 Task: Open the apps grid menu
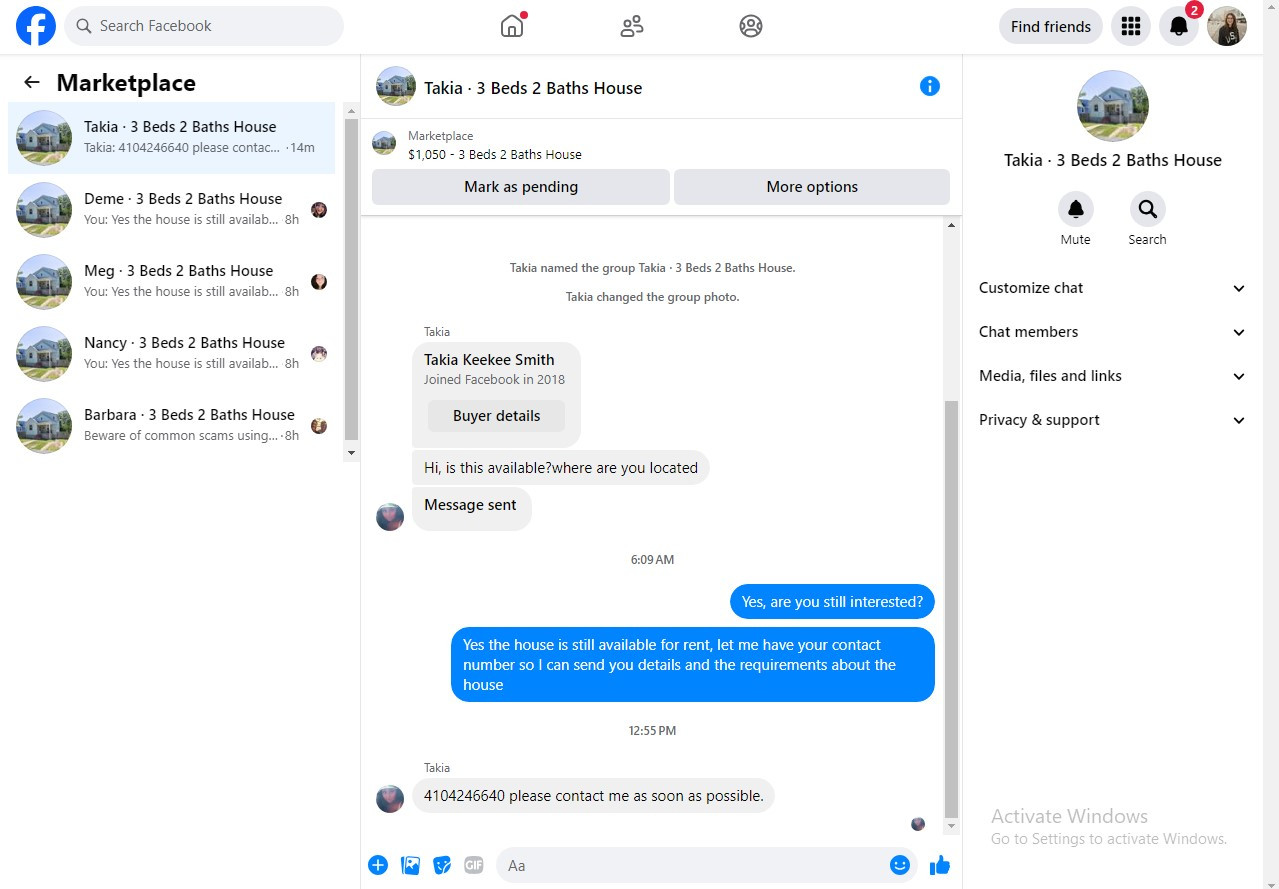tap(1131, 26)
